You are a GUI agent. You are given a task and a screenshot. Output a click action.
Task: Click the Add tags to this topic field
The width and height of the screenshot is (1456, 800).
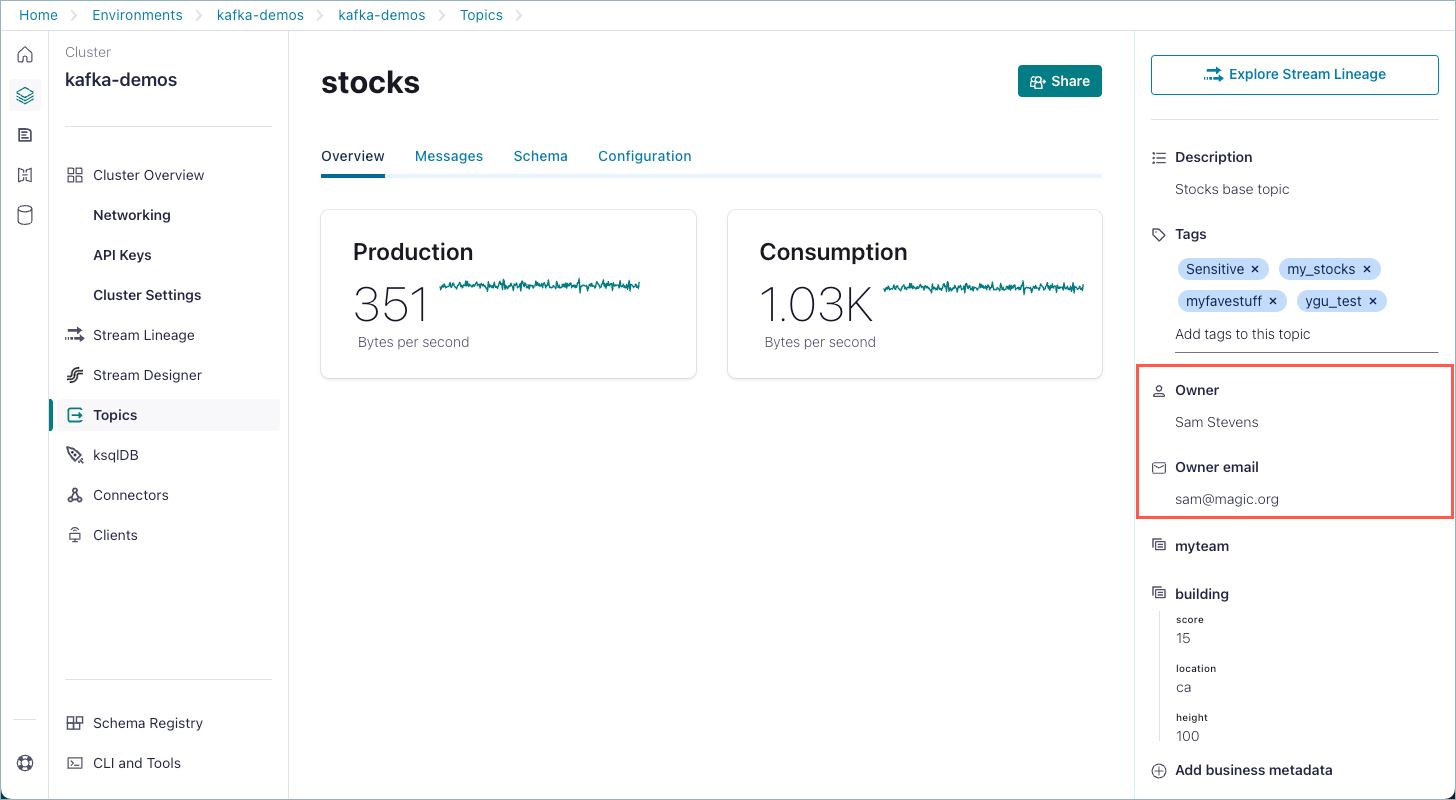[1300, 334]
